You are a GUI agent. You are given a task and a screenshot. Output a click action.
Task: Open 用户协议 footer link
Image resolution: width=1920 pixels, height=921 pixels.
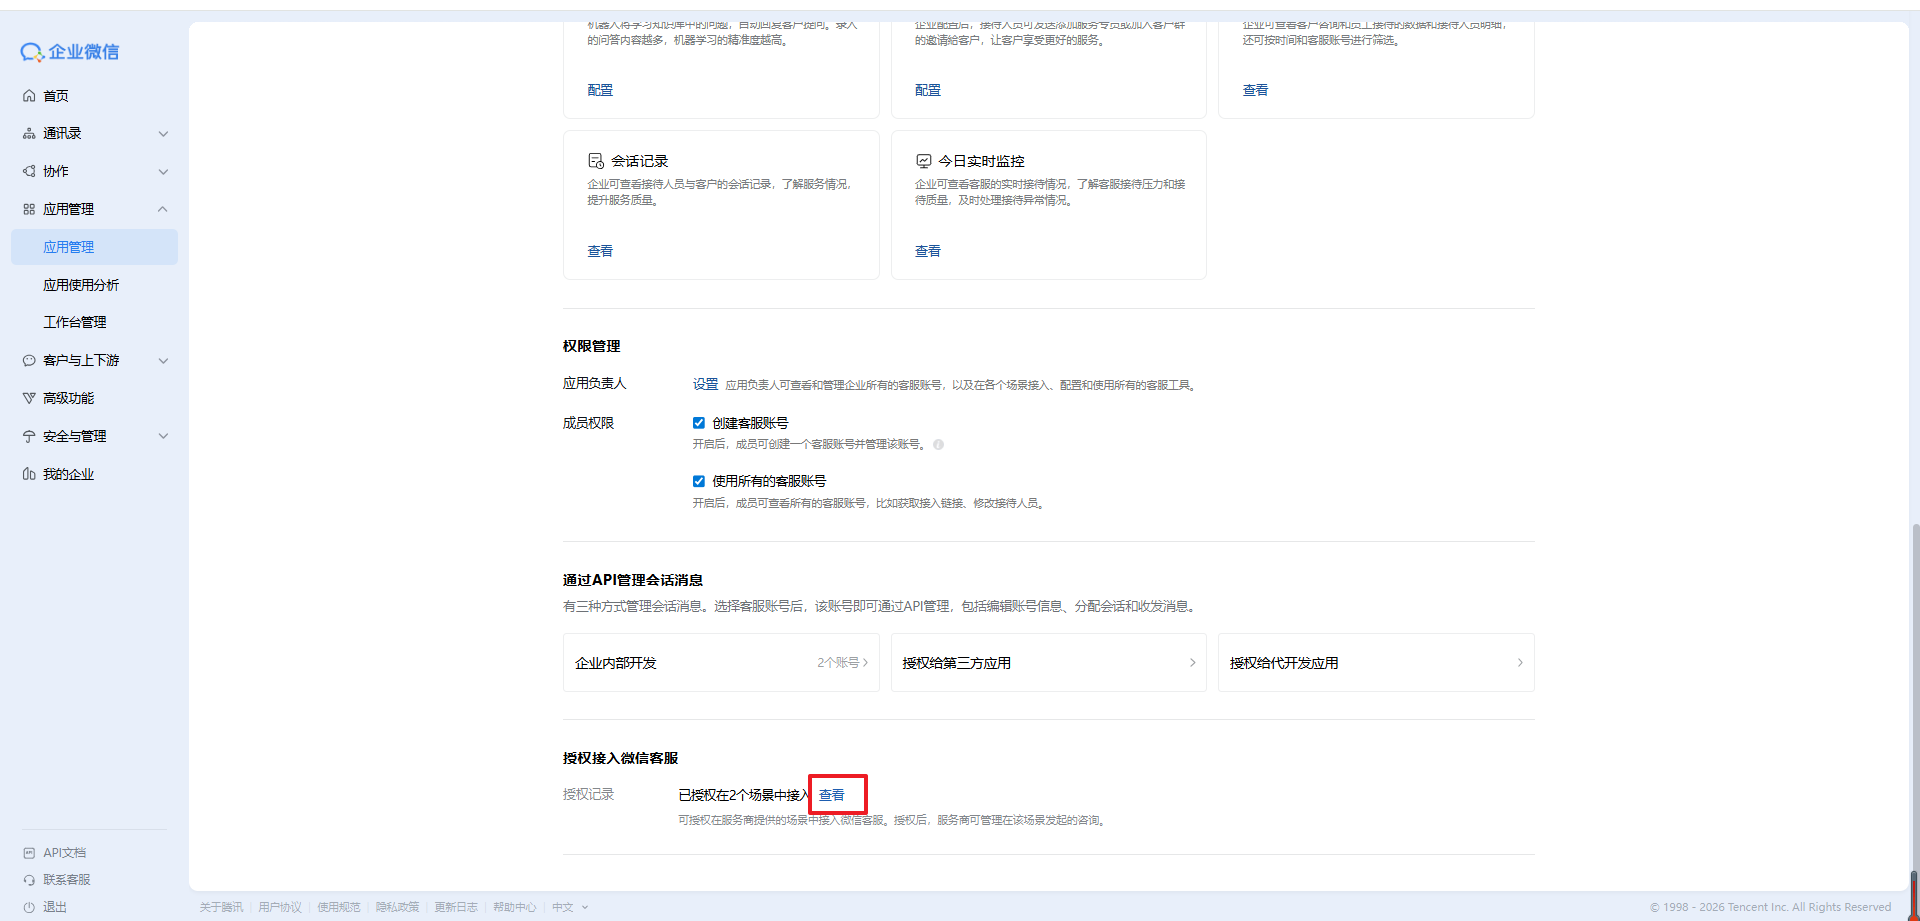280,907
